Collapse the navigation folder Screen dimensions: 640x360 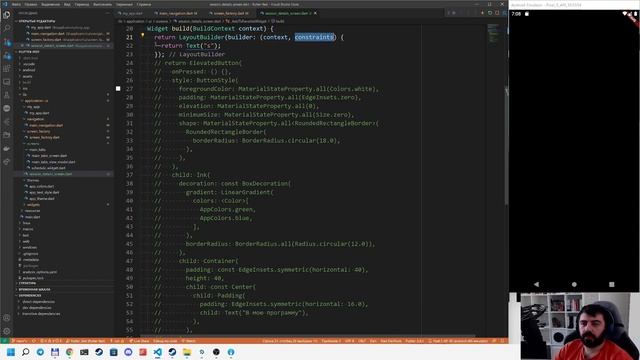pos(35,119)
